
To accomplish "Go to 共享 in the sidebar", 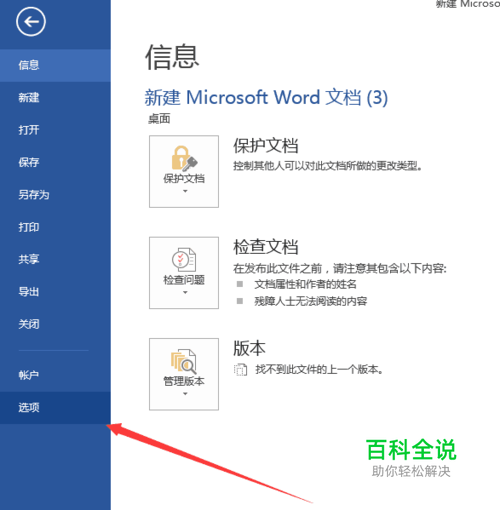I will point(55,259).
